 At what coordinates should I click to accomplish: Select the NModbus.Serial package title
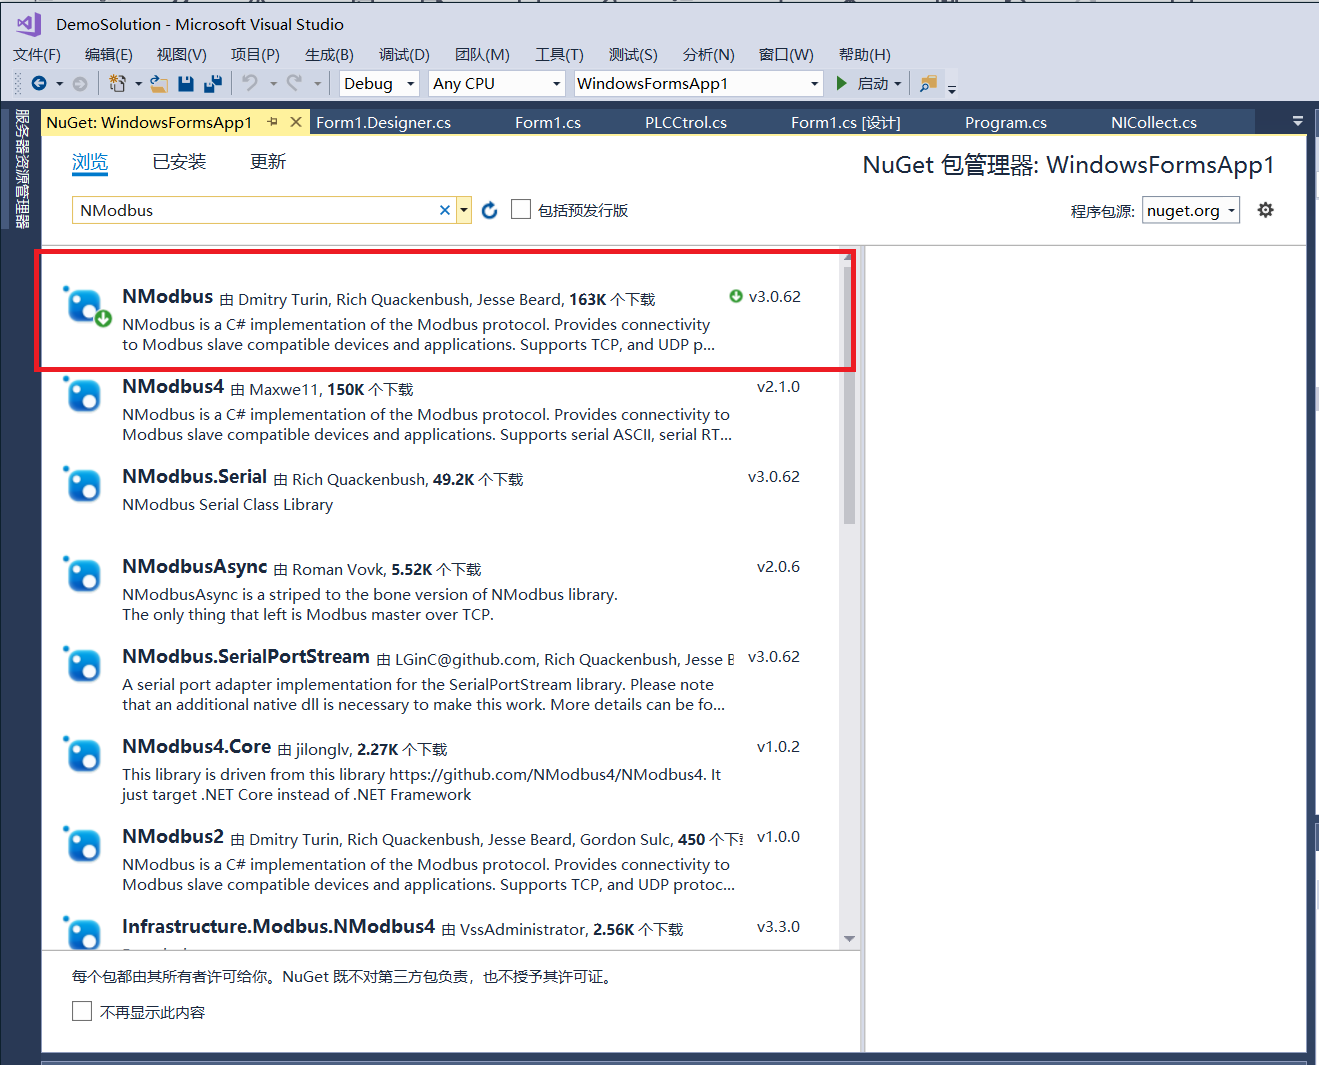pyautogui.click(x=195, y=477)
